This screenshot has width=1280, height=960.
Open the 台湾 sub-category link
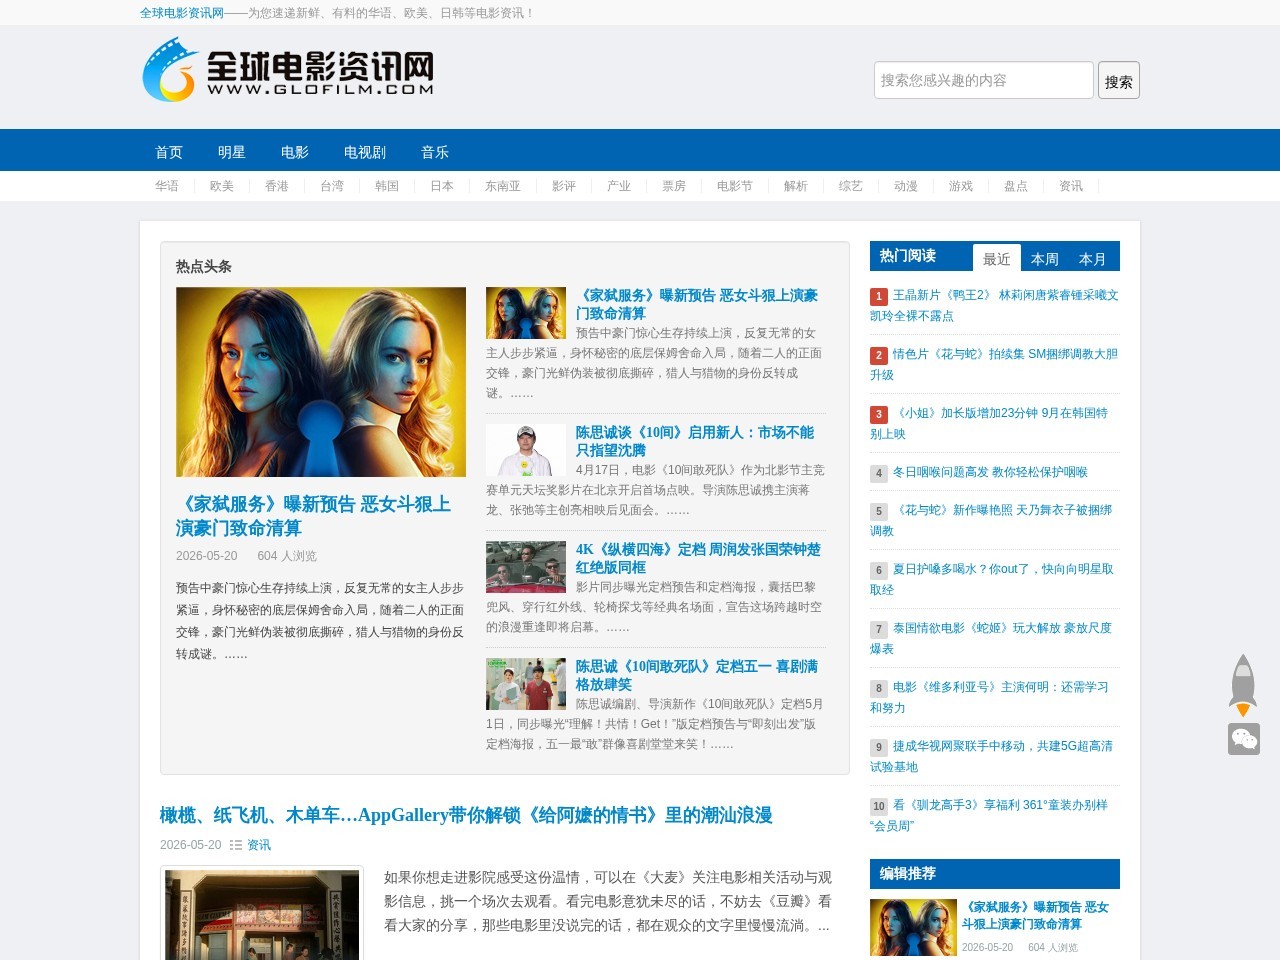[x=332, y=186]
